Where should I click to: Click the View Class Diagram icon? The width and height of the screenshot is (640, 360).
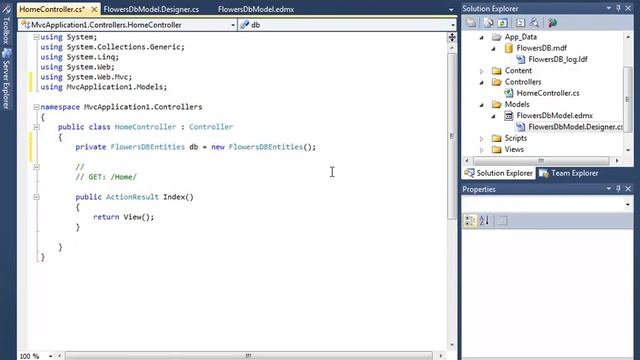coord(534,23)
